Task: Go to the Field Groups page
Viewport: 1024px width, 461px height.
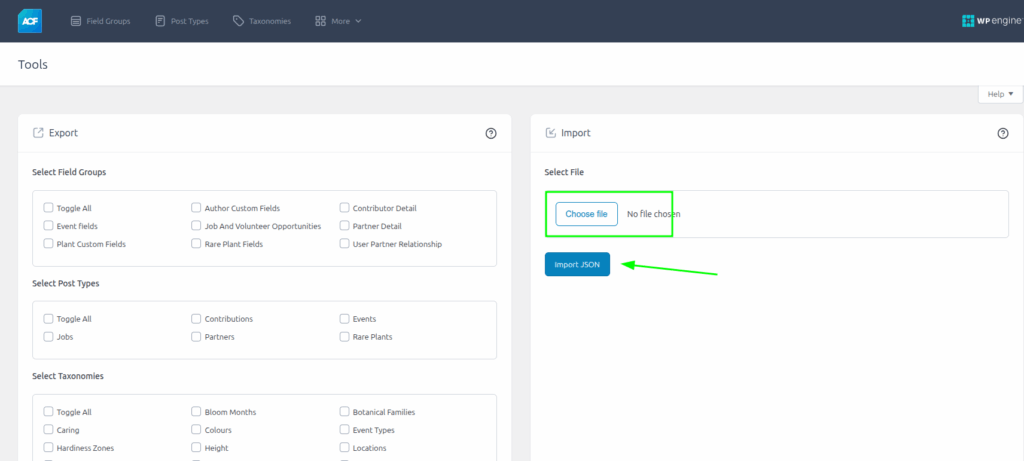Action: pos(108,20)
